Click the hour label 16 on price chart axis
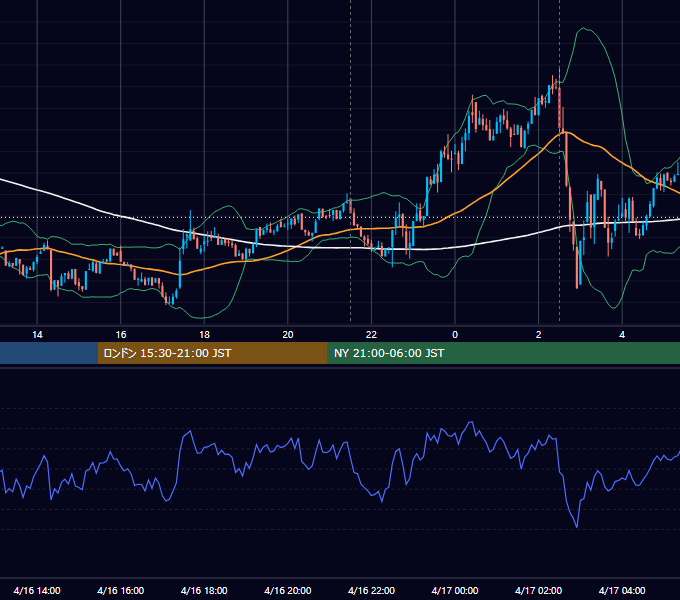The height and width of the screenshot is (600, 680). tap(121, 335)
